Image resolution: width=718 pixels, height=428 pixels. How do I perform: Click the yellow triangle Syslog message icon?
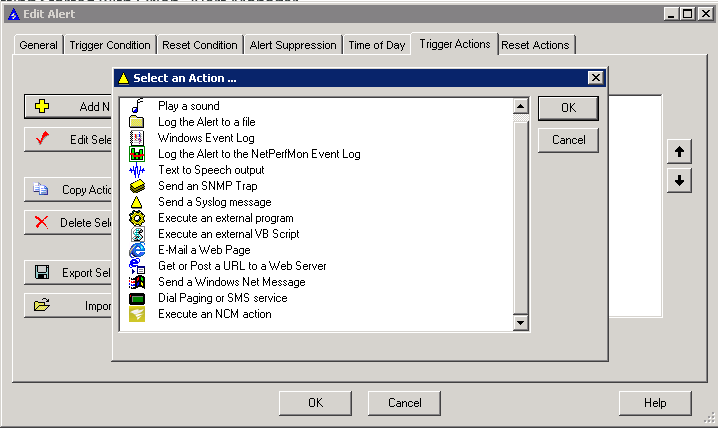(x=136, y=202)
